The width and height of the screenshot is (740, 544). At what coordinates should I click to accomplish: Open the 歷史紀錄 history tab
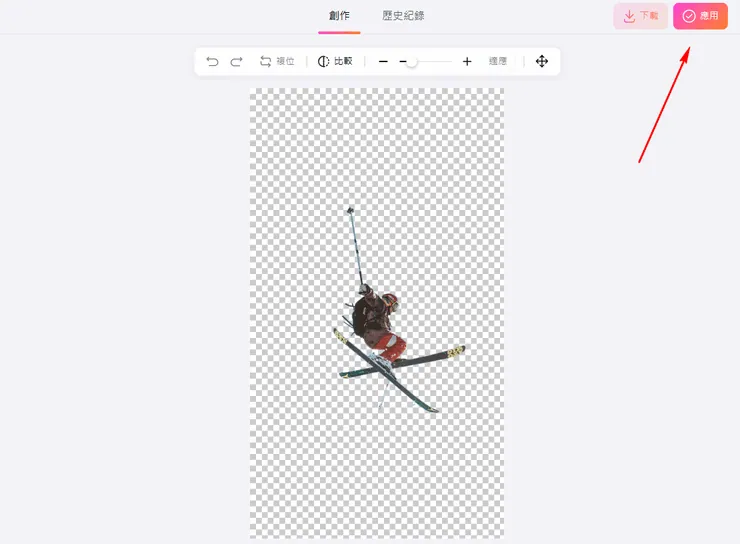(403, 16)
